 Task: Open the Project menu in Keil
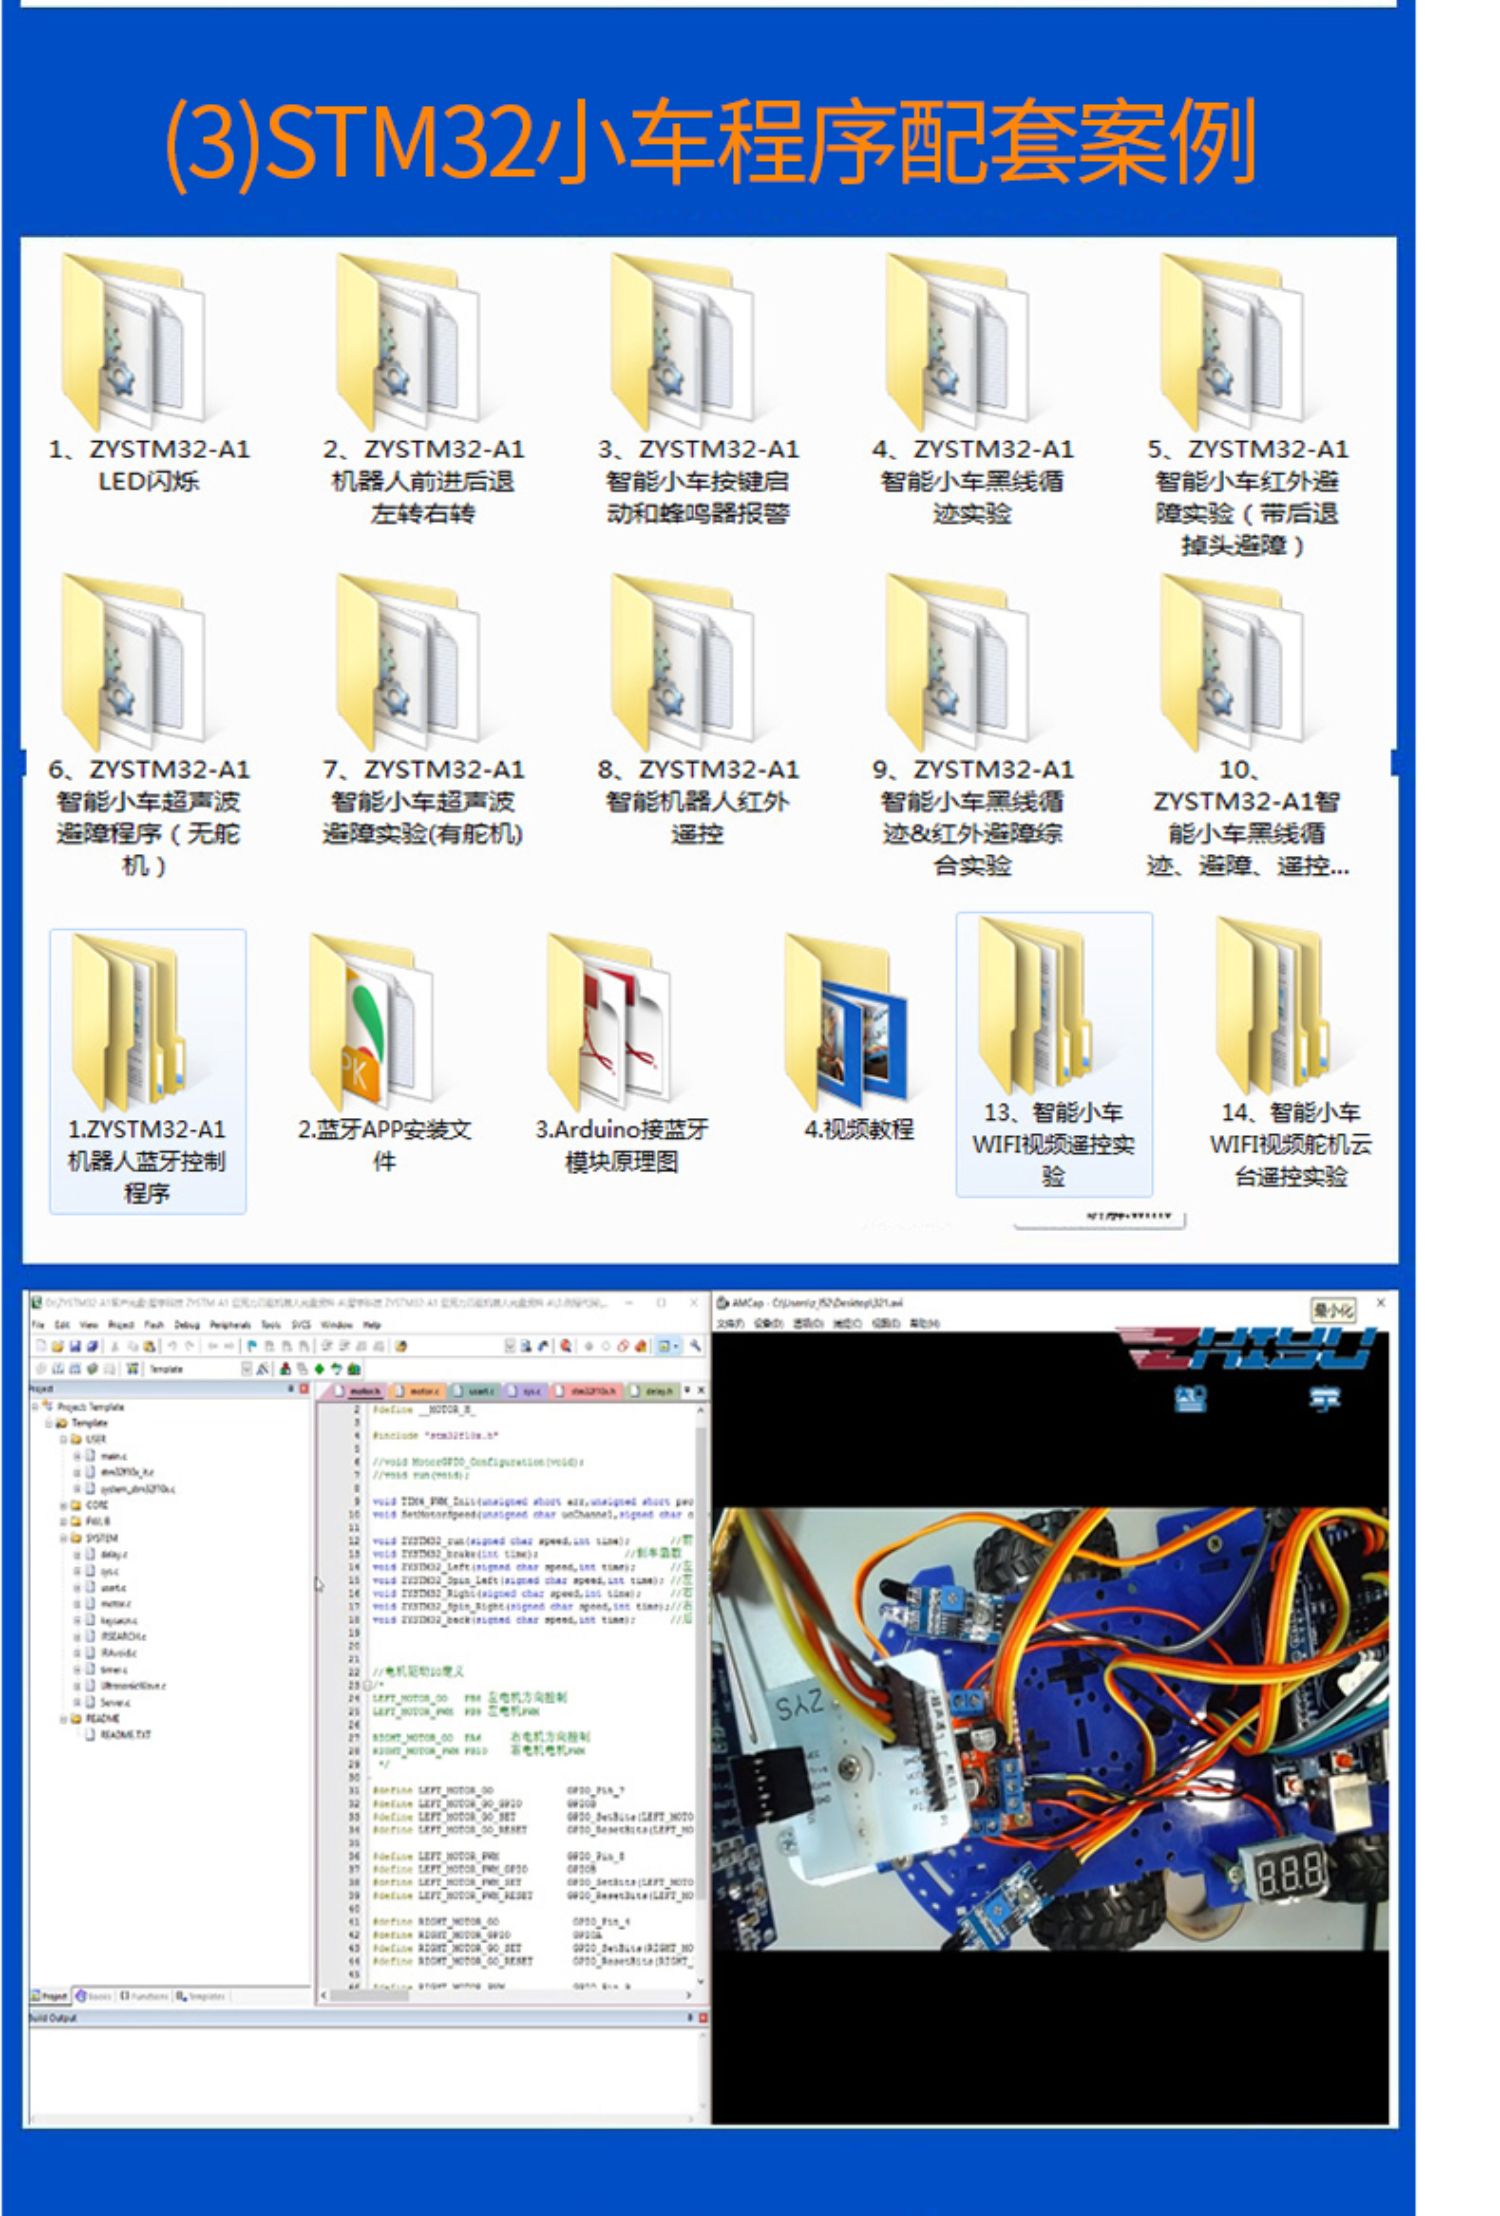121,1325
